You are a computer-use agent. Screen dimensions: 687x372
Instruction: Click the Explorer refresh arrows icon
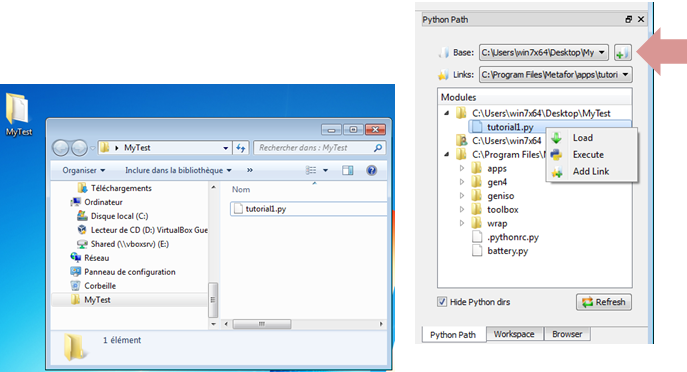[x=241, y=148]
